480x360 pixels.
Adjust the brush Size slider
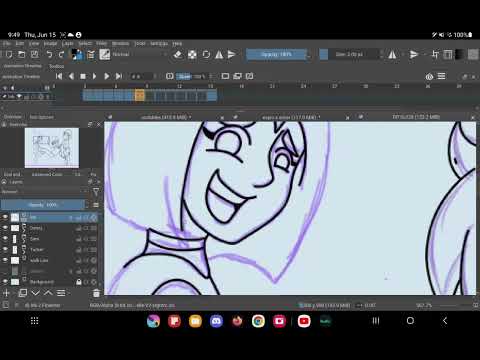coord(349,54)
